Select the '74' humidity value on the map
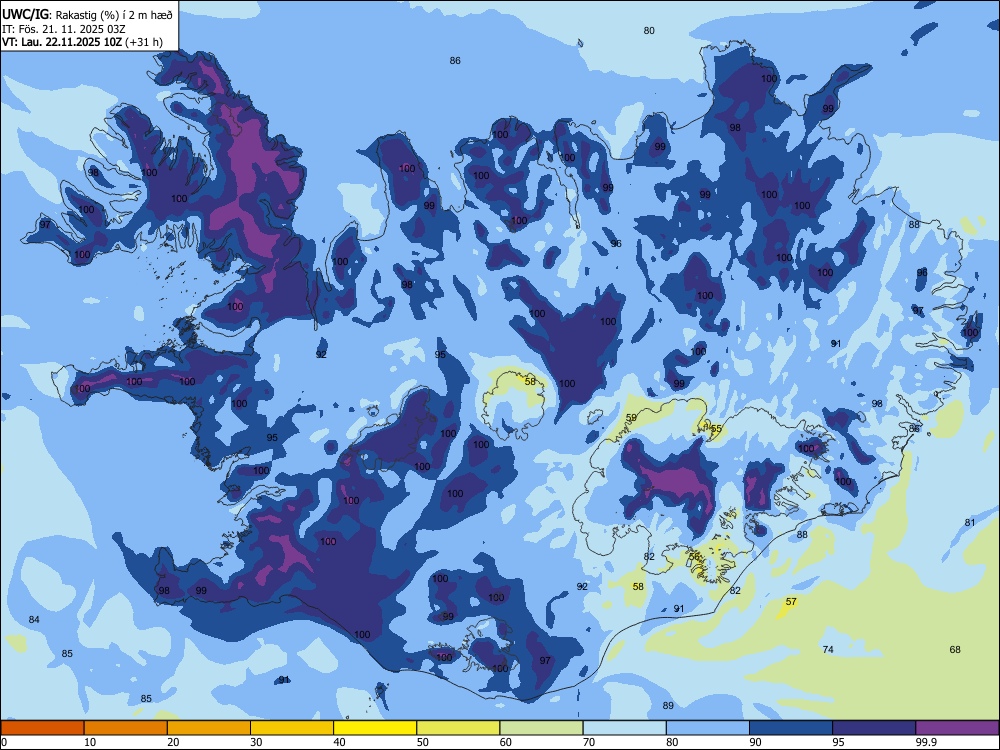 pyautogui.click(x=828, y=649)
